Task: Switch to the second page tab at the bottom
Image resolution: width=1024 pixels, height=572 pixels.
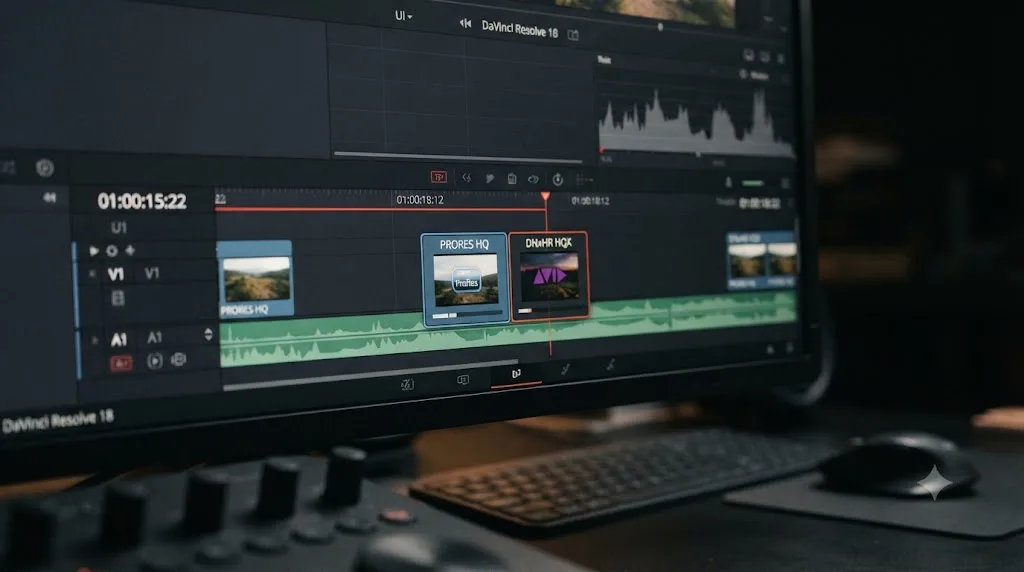Action: 462,379
